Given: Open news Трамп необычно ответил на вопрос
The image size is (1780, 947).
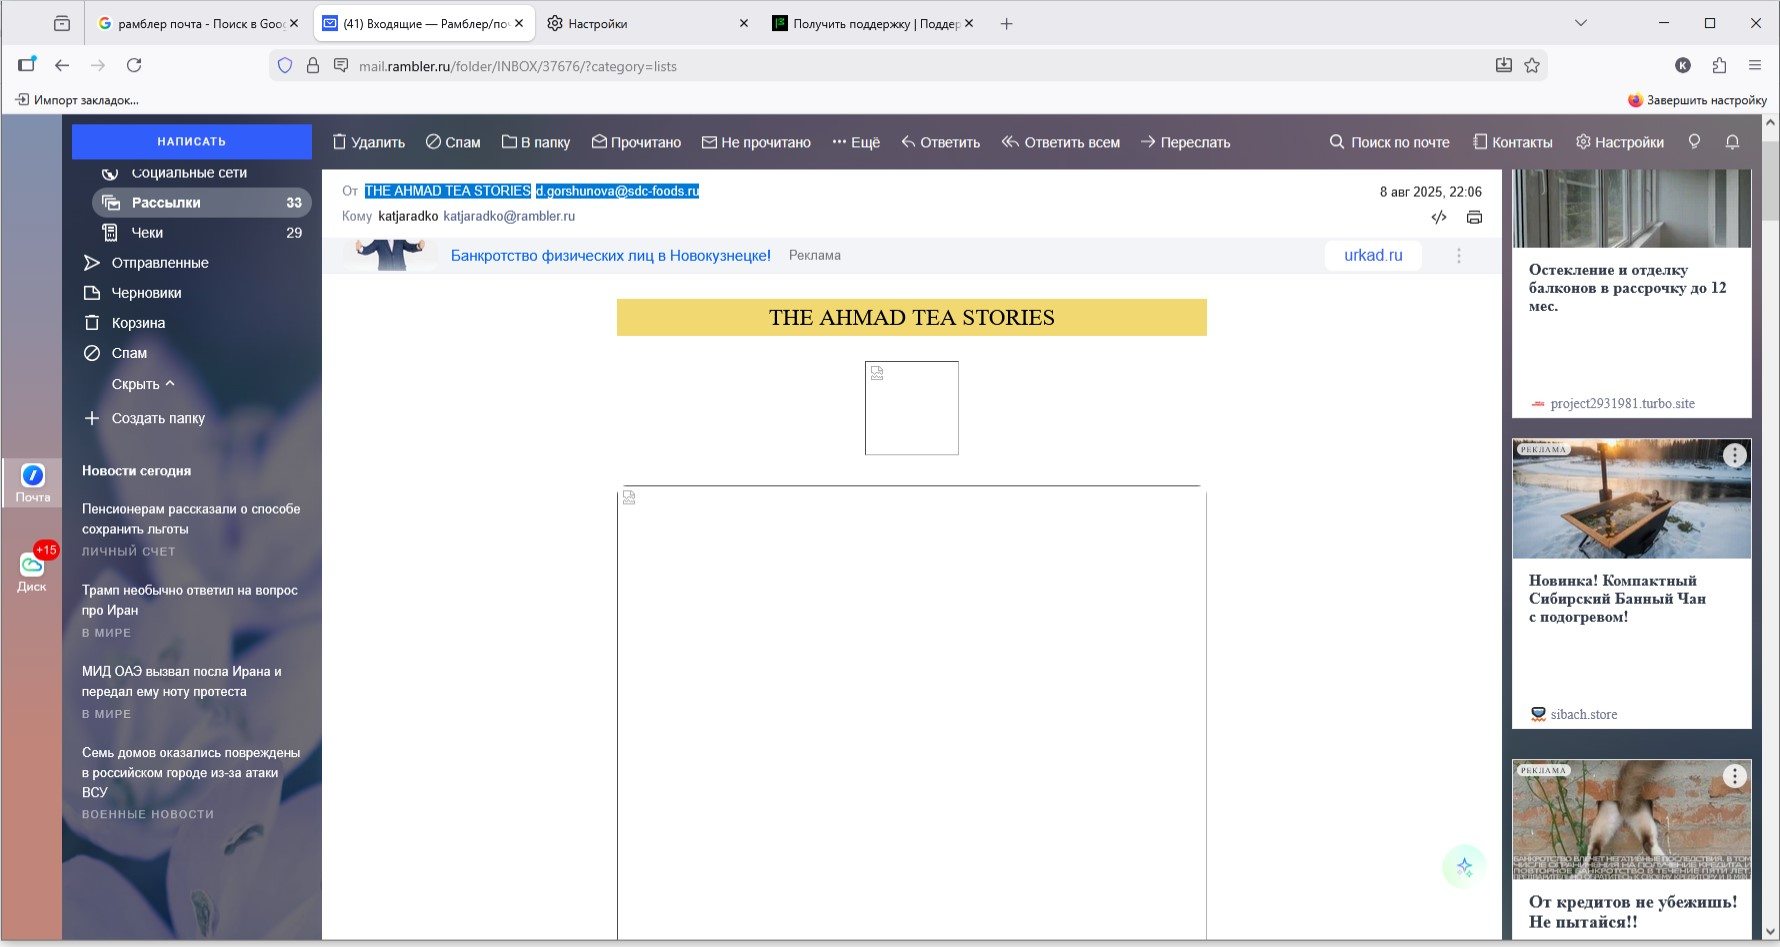Looking at the screenshot, I should coord(190,600).
